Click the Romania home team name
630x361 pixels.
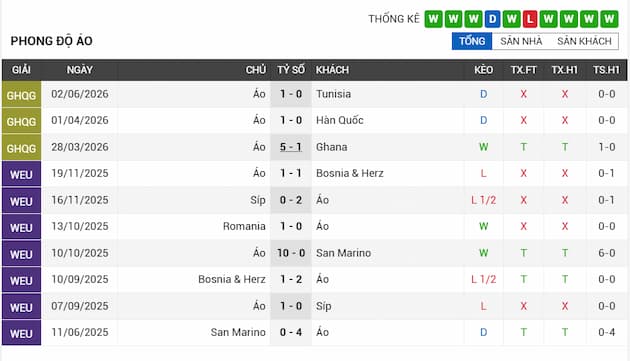point(244,226)
